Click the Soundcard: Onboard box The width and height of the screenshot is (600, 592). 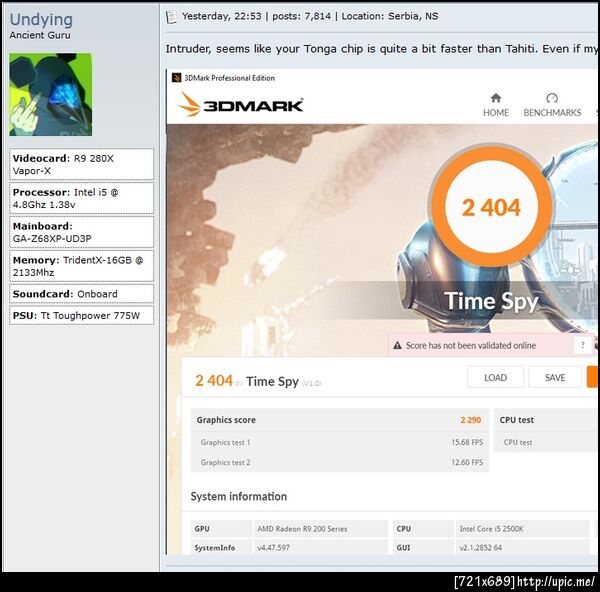click(82, 294)
